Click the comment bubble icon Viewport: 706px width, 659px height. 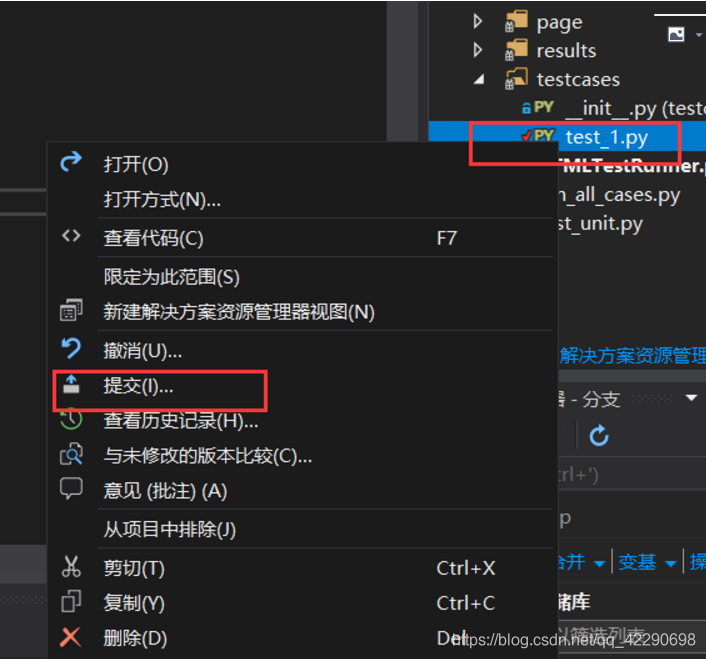coord(71,488)
